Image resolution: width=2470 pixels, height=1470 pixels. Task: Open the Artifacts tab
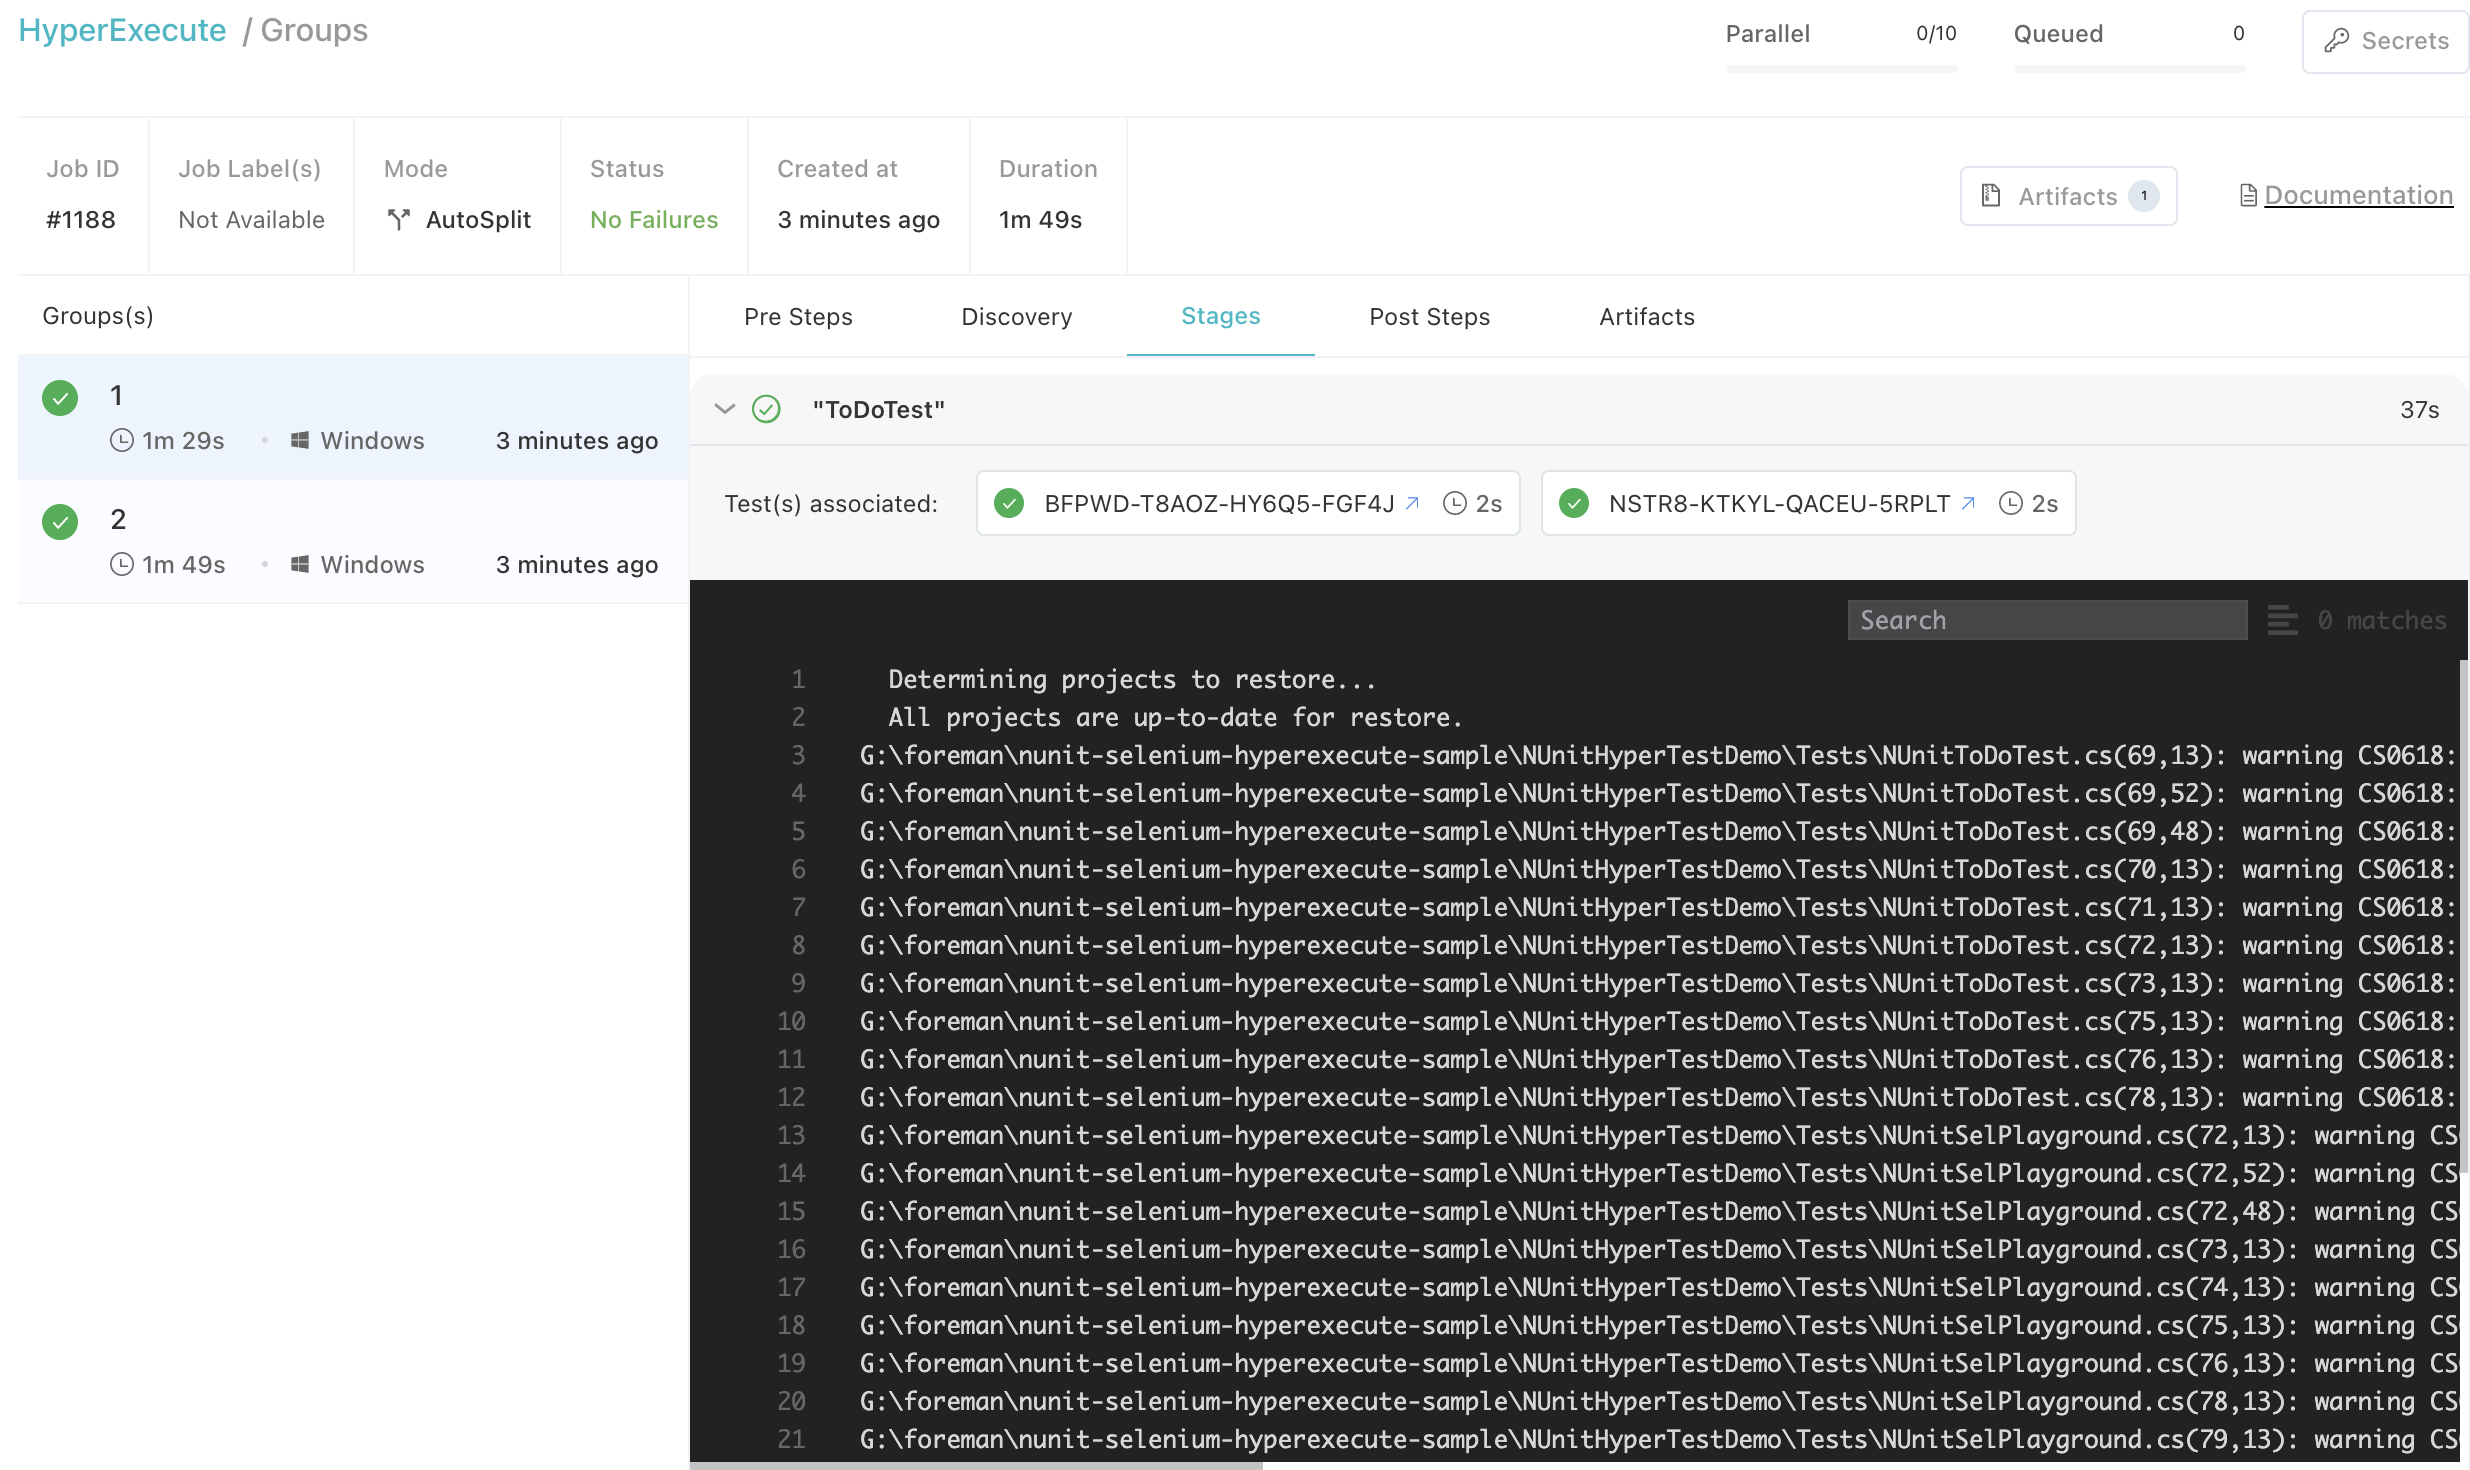pyautogui.click(x=1644, y=317)
